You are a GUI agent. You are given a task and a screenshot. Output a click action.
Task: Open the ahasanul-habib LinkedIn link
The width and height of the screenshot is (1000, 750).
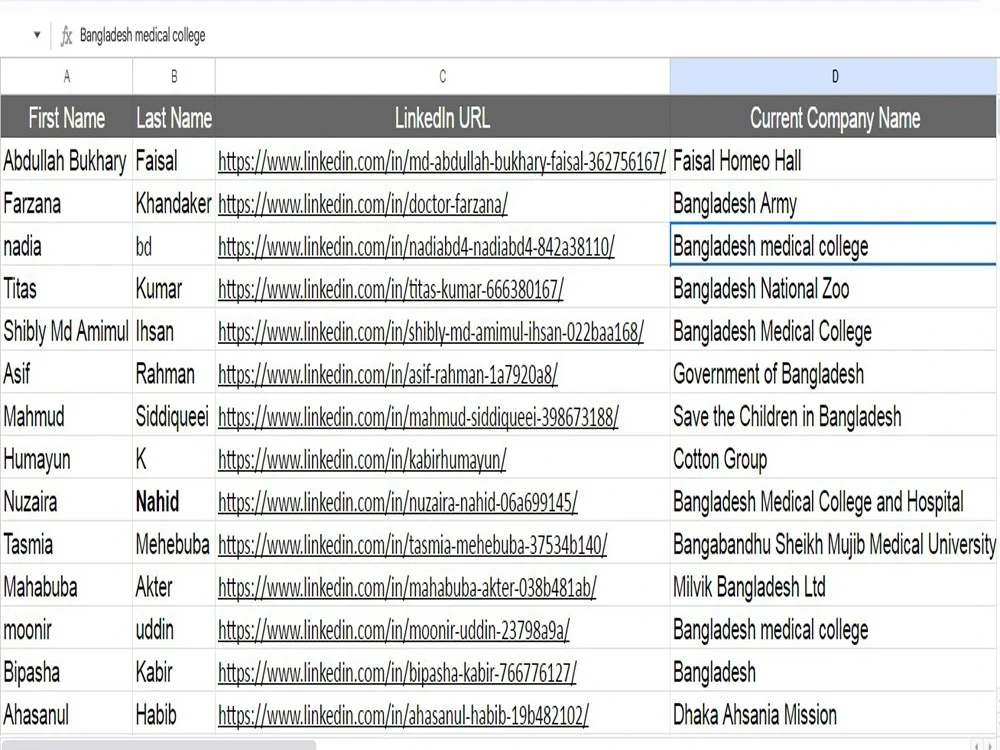404,716
